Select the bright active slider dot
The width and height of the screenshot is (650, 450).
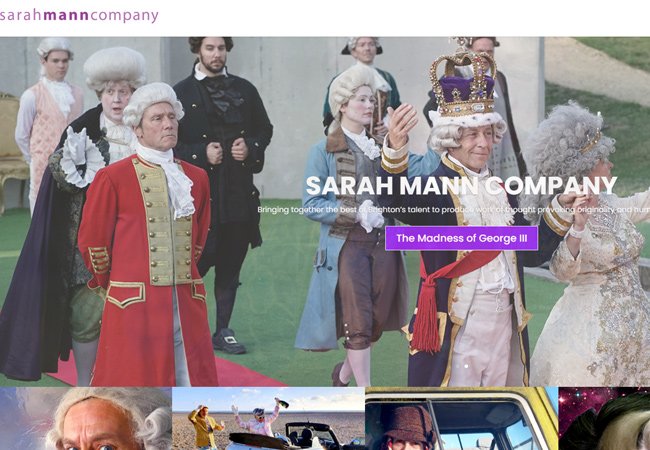point(466,366)
